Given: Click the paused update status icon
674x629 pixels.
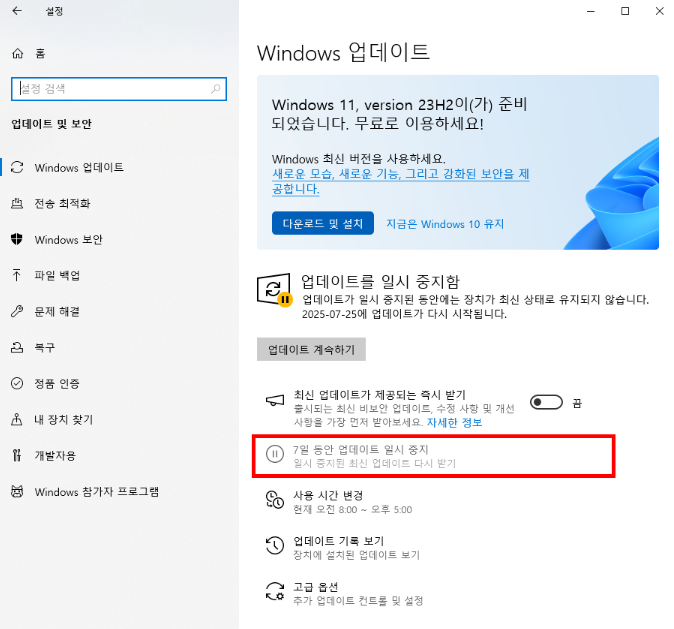Looking at the screenshot, I should (x=274, y=290).
